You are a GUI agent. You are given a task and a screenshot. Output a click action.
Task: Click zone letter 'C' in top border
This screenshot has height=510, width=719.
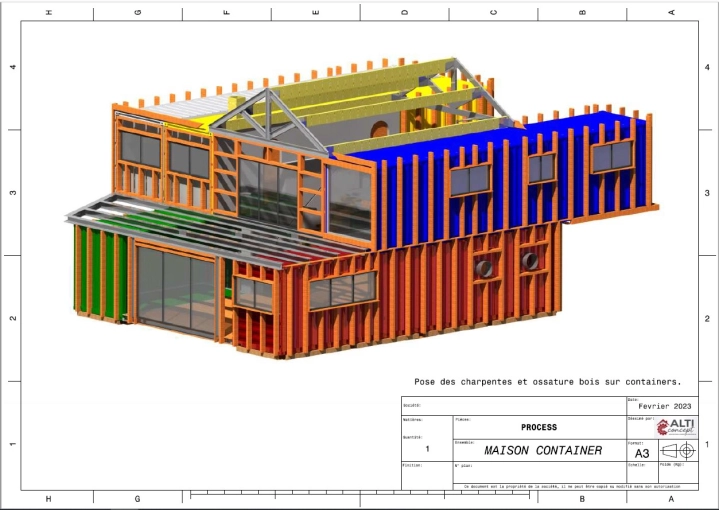tap(493, 12)
